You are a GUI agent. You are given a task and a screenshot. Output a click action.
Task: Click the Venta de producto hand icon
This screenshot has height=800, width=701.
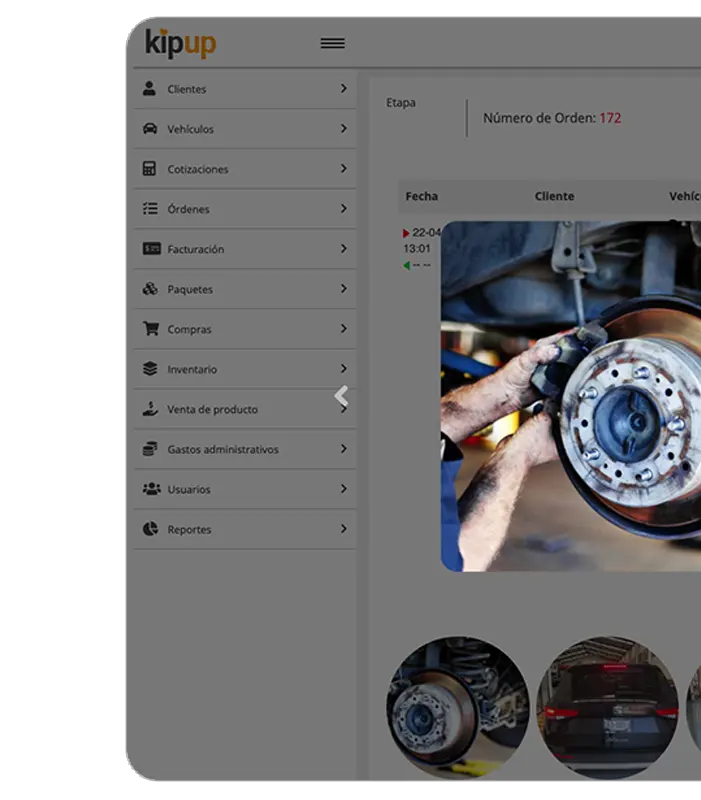(150, 409)
